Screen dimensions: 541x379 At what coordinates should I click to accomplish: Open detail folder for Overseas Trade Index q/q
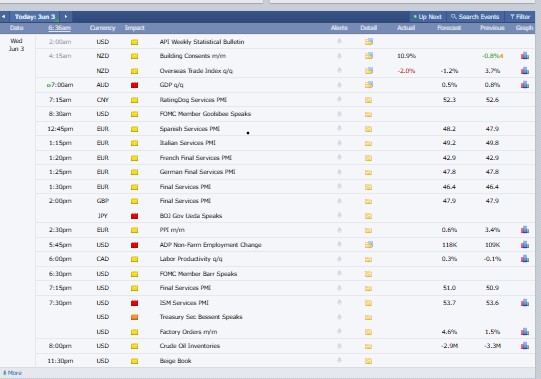click(368, 71)
